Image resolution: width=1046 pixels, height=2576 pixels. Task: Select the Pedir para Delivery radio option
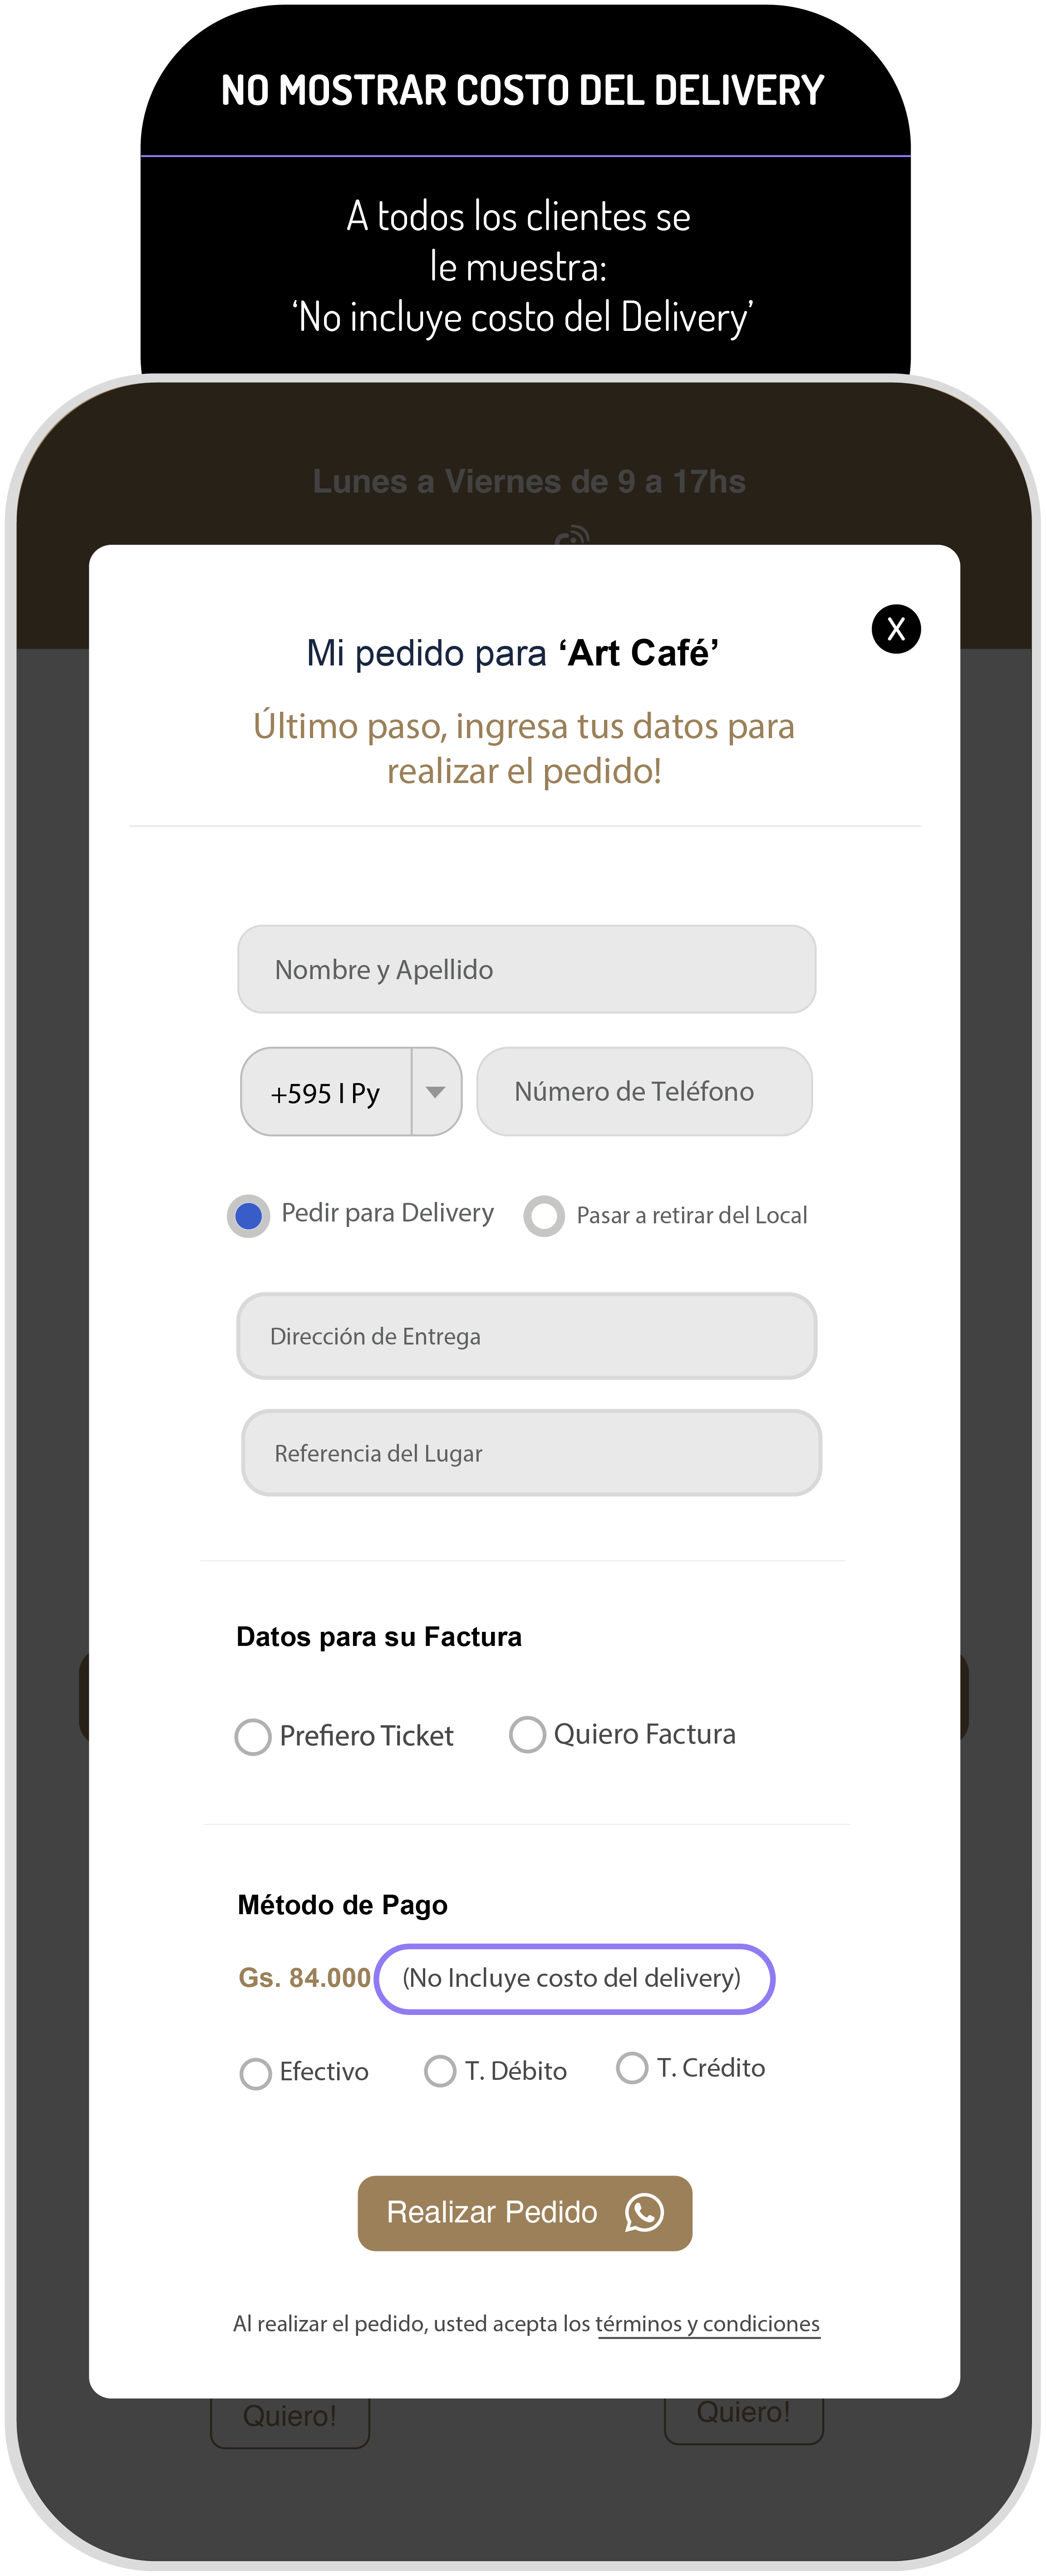[x=249, y=1216]
